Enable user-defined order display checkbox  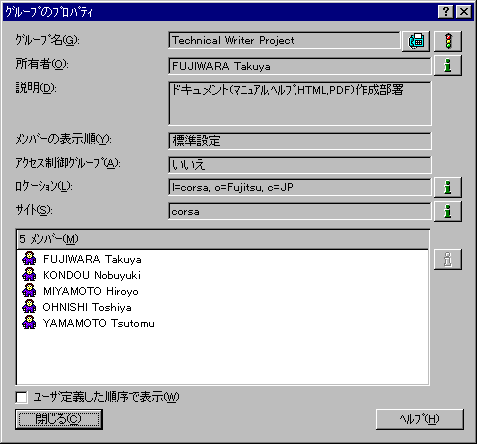(22, 397)
